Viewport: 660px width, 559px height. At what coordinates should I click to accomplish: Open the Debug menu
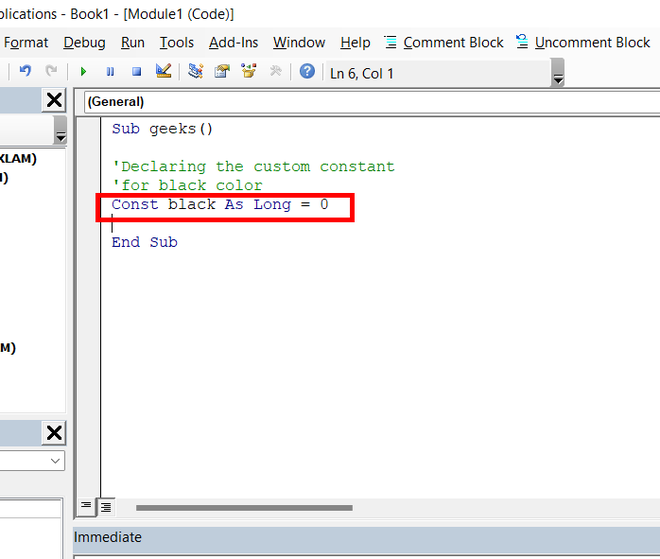click(84, 43)
